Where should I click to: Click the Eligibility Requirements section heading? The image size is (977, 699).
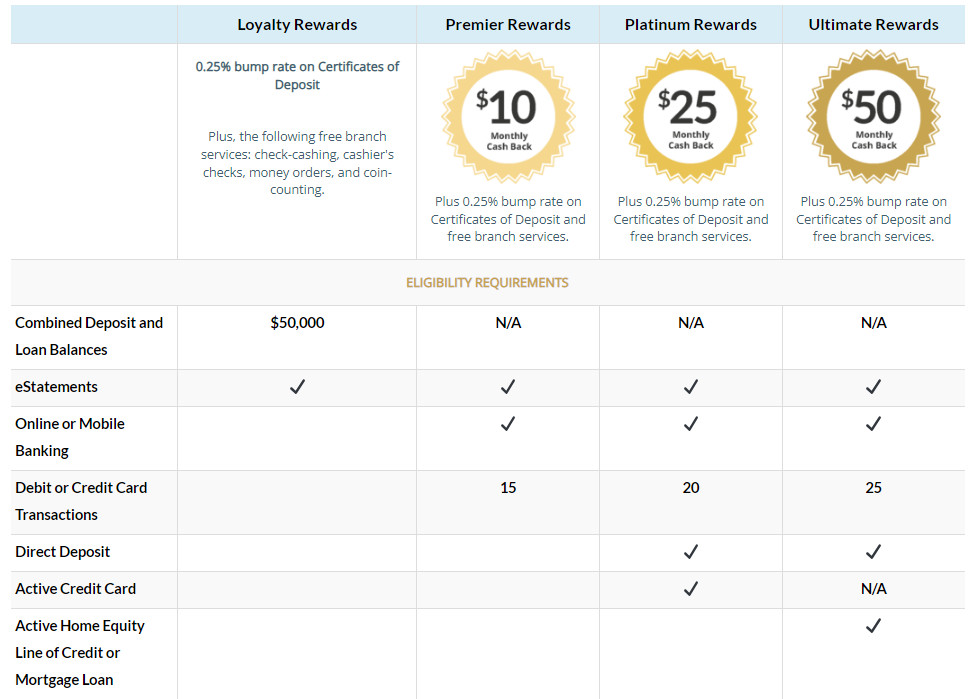(x=487, y=283)
